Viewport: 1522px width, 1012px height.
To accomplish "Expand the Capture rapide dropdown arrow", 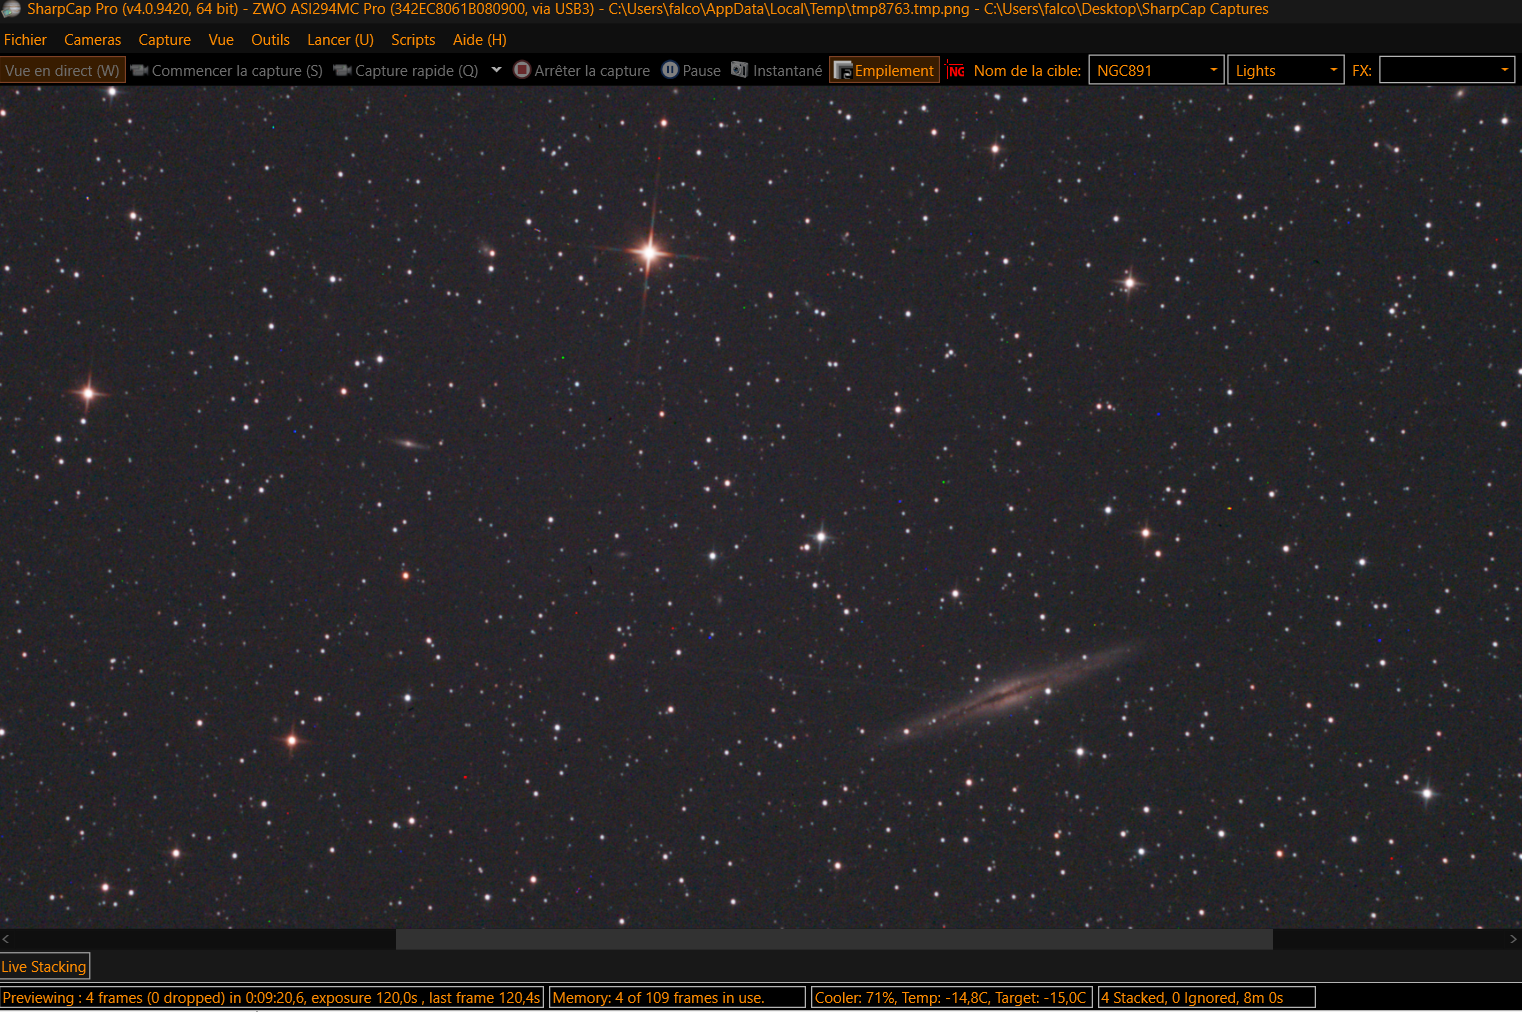I will [496, 70].
